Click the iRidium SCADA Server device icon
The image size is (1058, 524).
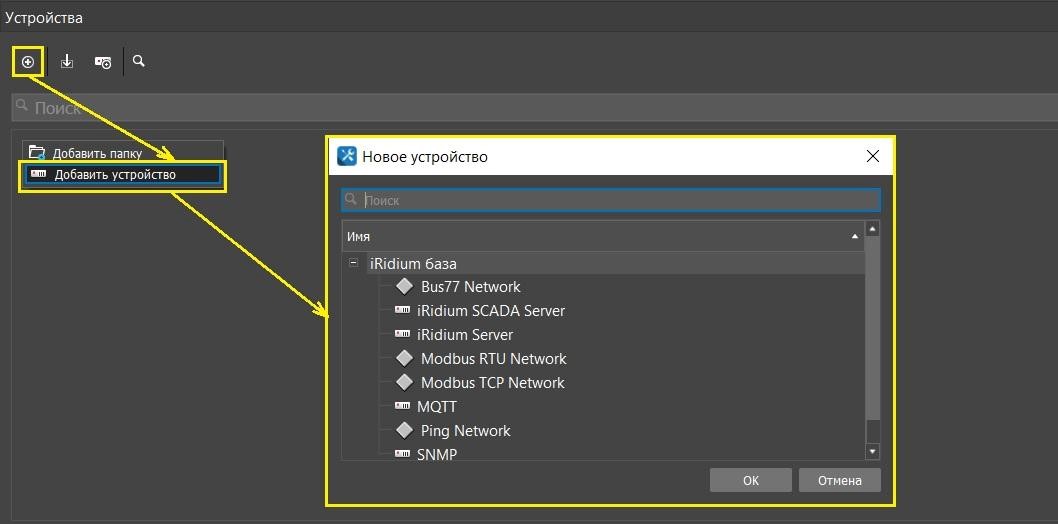pos(403,311)
